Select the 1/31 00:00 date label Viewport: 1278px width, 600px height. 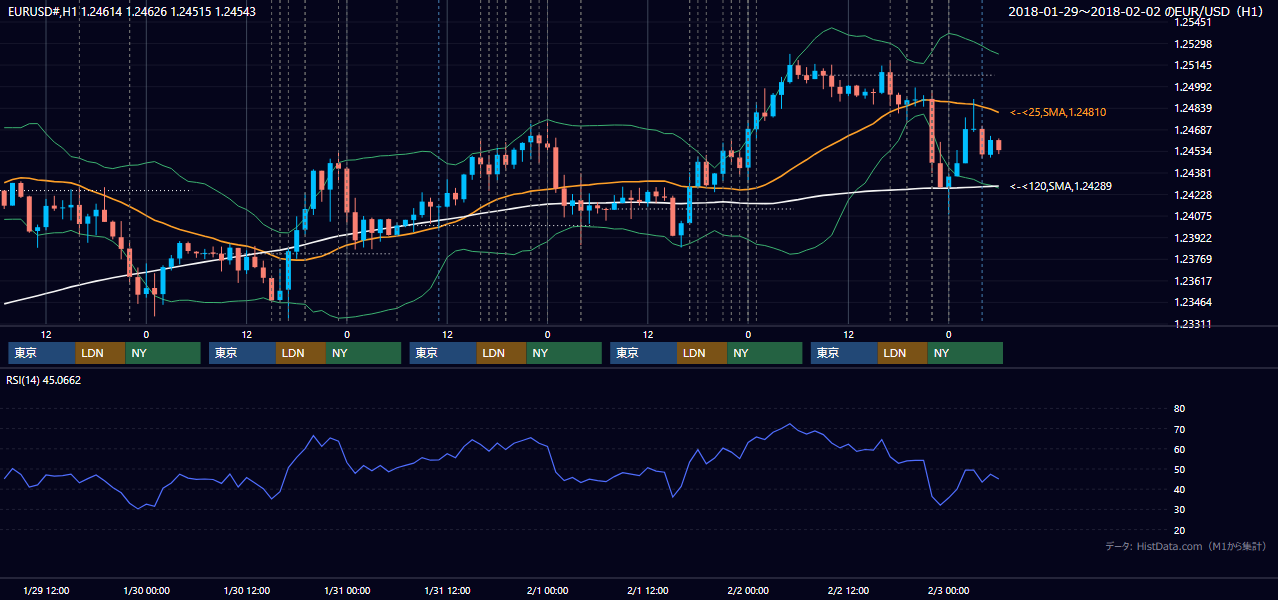point(347,590)
